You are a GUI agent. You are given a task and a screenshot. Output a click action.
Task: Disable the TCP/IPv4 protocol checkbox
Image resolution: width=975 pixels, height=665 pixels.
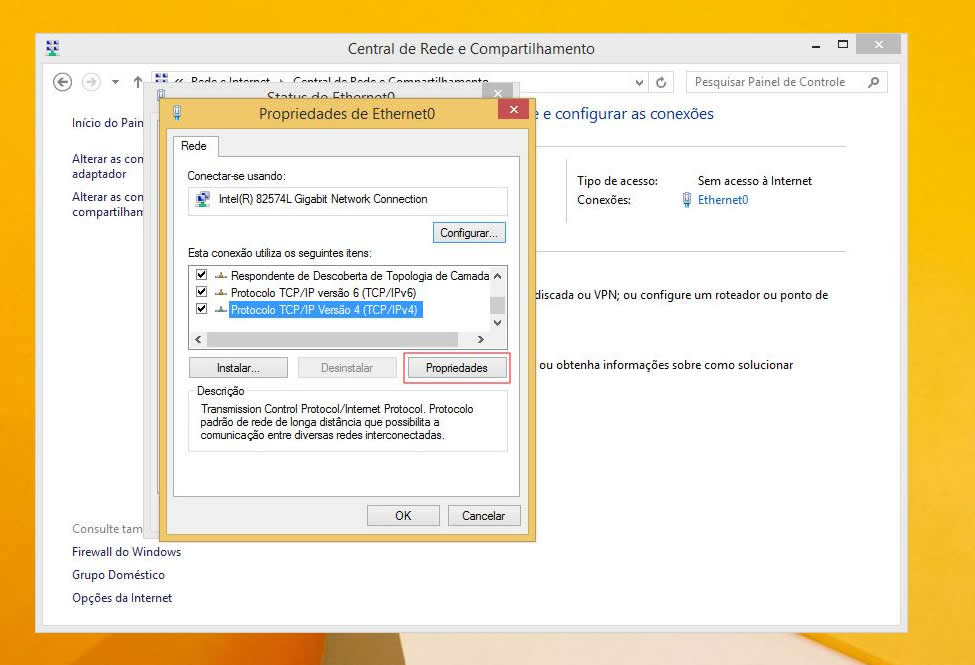(x=202, y=309)
